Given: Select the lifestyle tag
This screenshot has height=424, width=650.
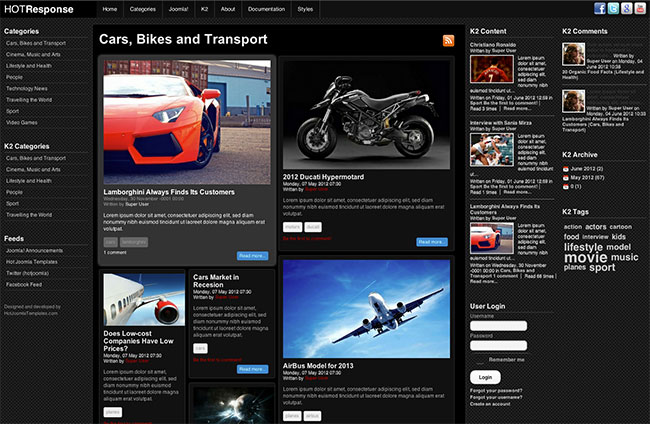Looking at the screenshot, I should 583,247.
